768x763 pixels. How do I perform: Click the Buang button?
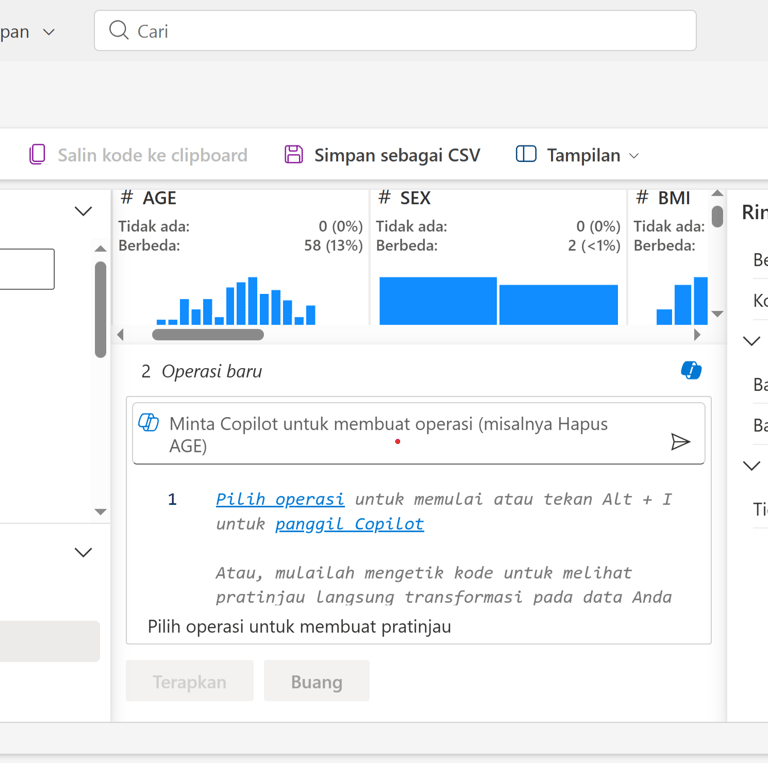[x=317, y=681]
